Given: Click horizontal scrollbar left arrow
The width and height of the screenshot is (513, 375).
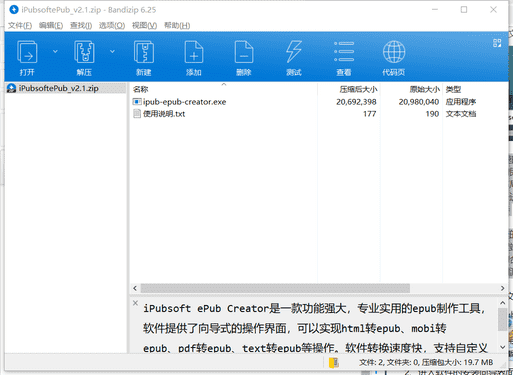Looking at the screenshot, I should [135, 288].
